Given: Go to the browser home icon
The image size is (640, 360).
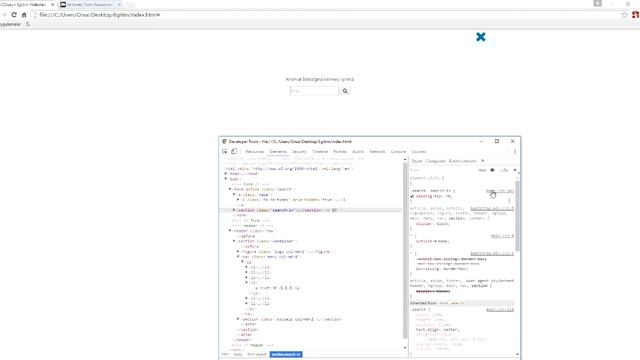Looking at the screenshot, I should point(24,15).
